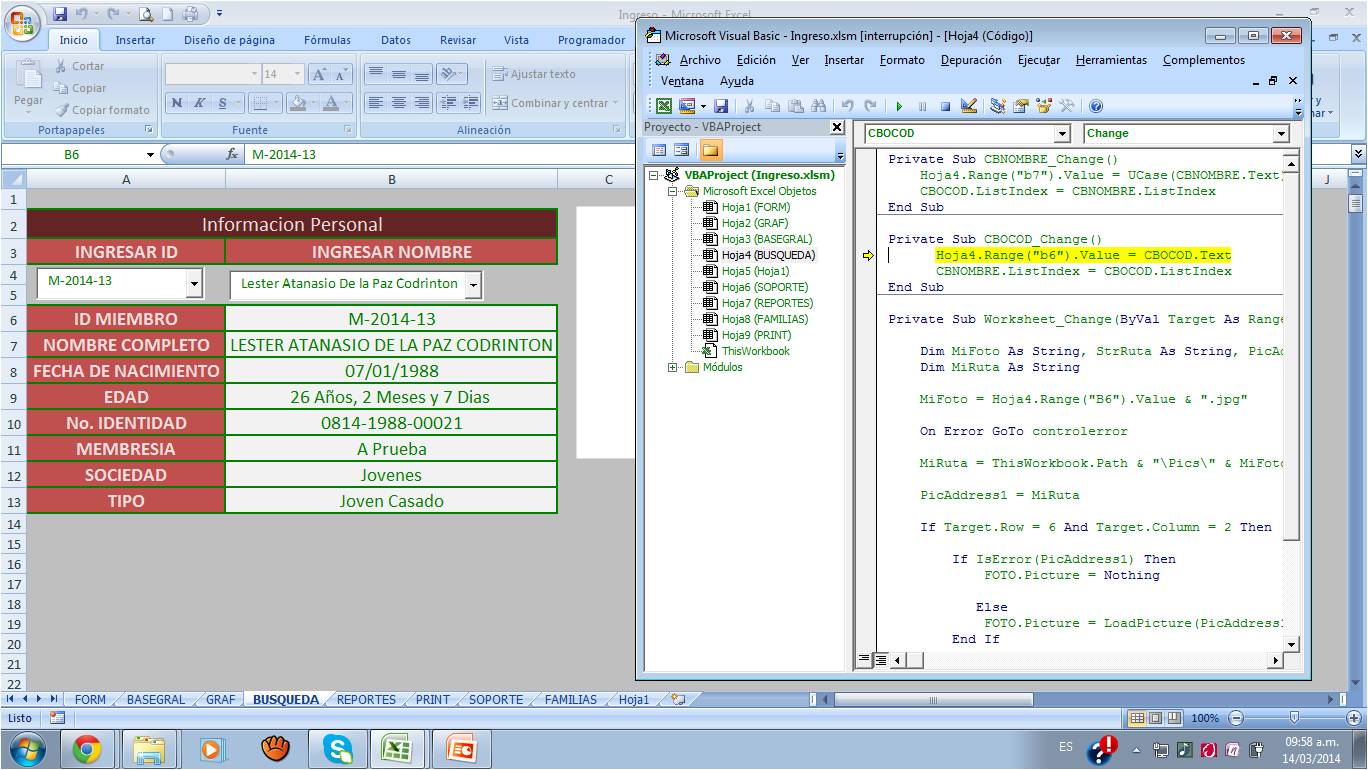Viewport: 1368px width, 770px height.
Task: Click Excel quick access Save icon
Action: [x=60, y=14]
